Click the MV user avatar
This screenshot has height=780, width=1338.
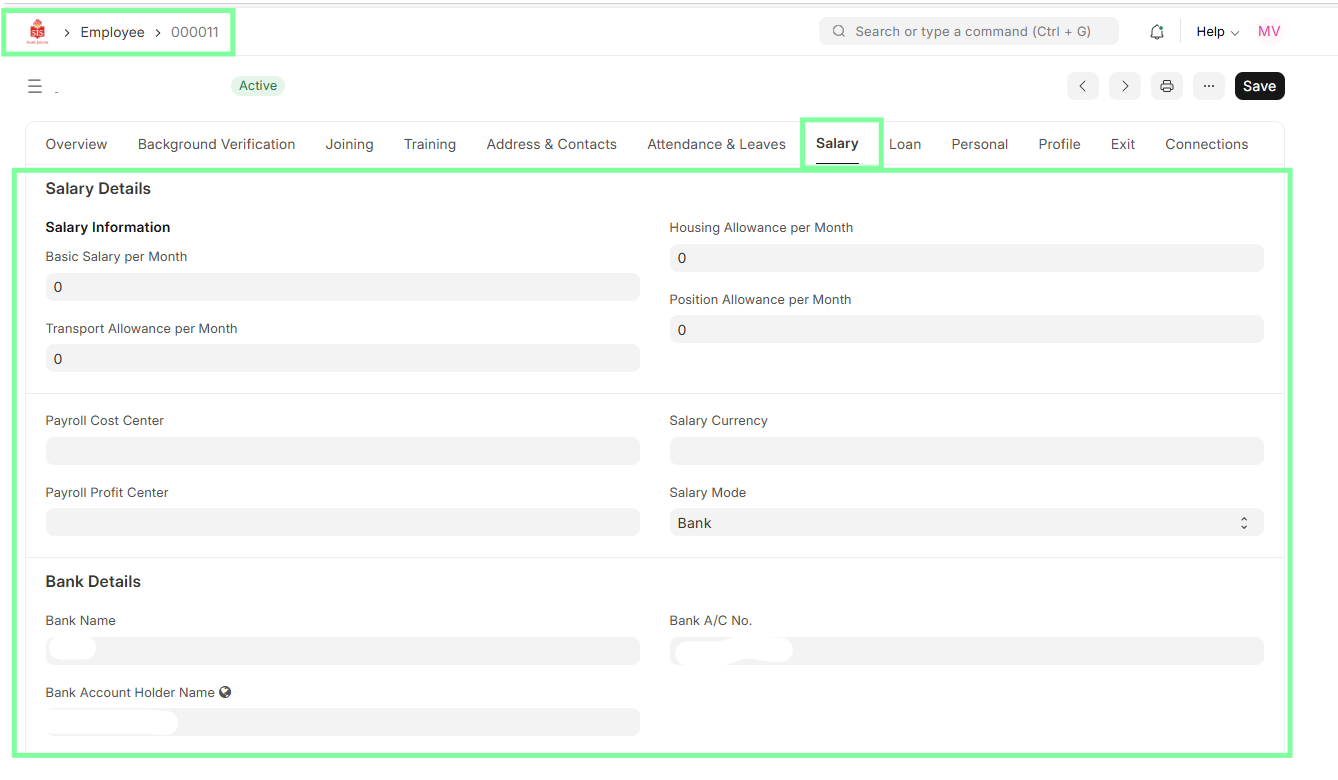1268,32
